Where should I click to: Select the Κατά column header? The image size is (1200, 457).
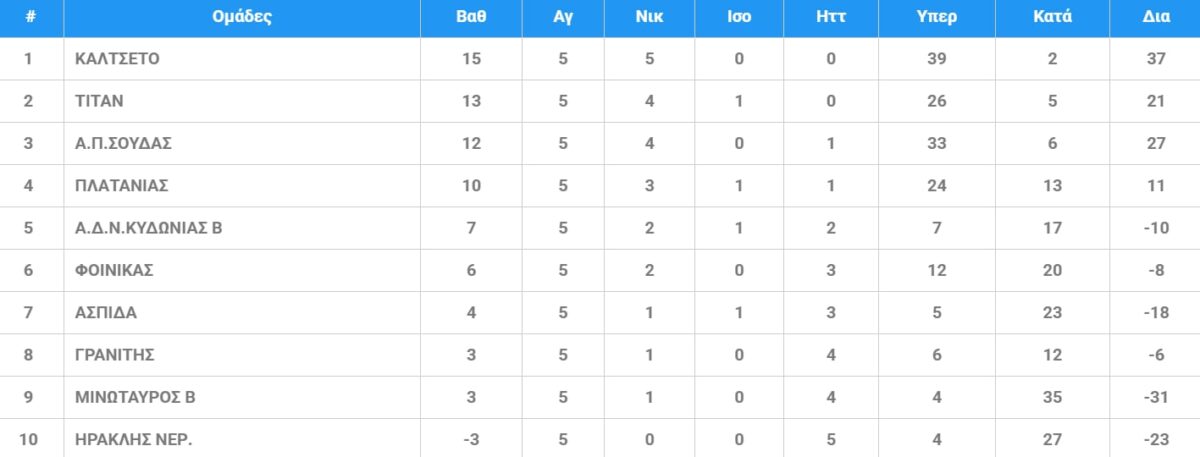1052,17
